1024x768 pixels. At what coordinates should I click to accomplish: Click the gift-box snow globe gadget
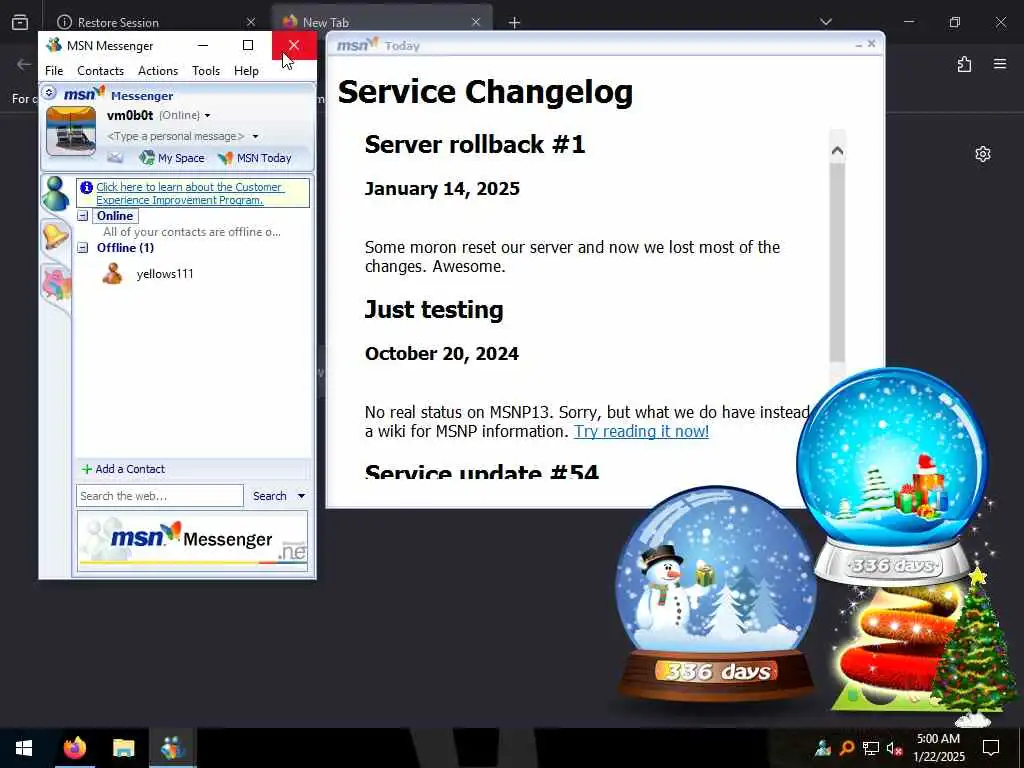pyautogui.click(x=892, y=476)
